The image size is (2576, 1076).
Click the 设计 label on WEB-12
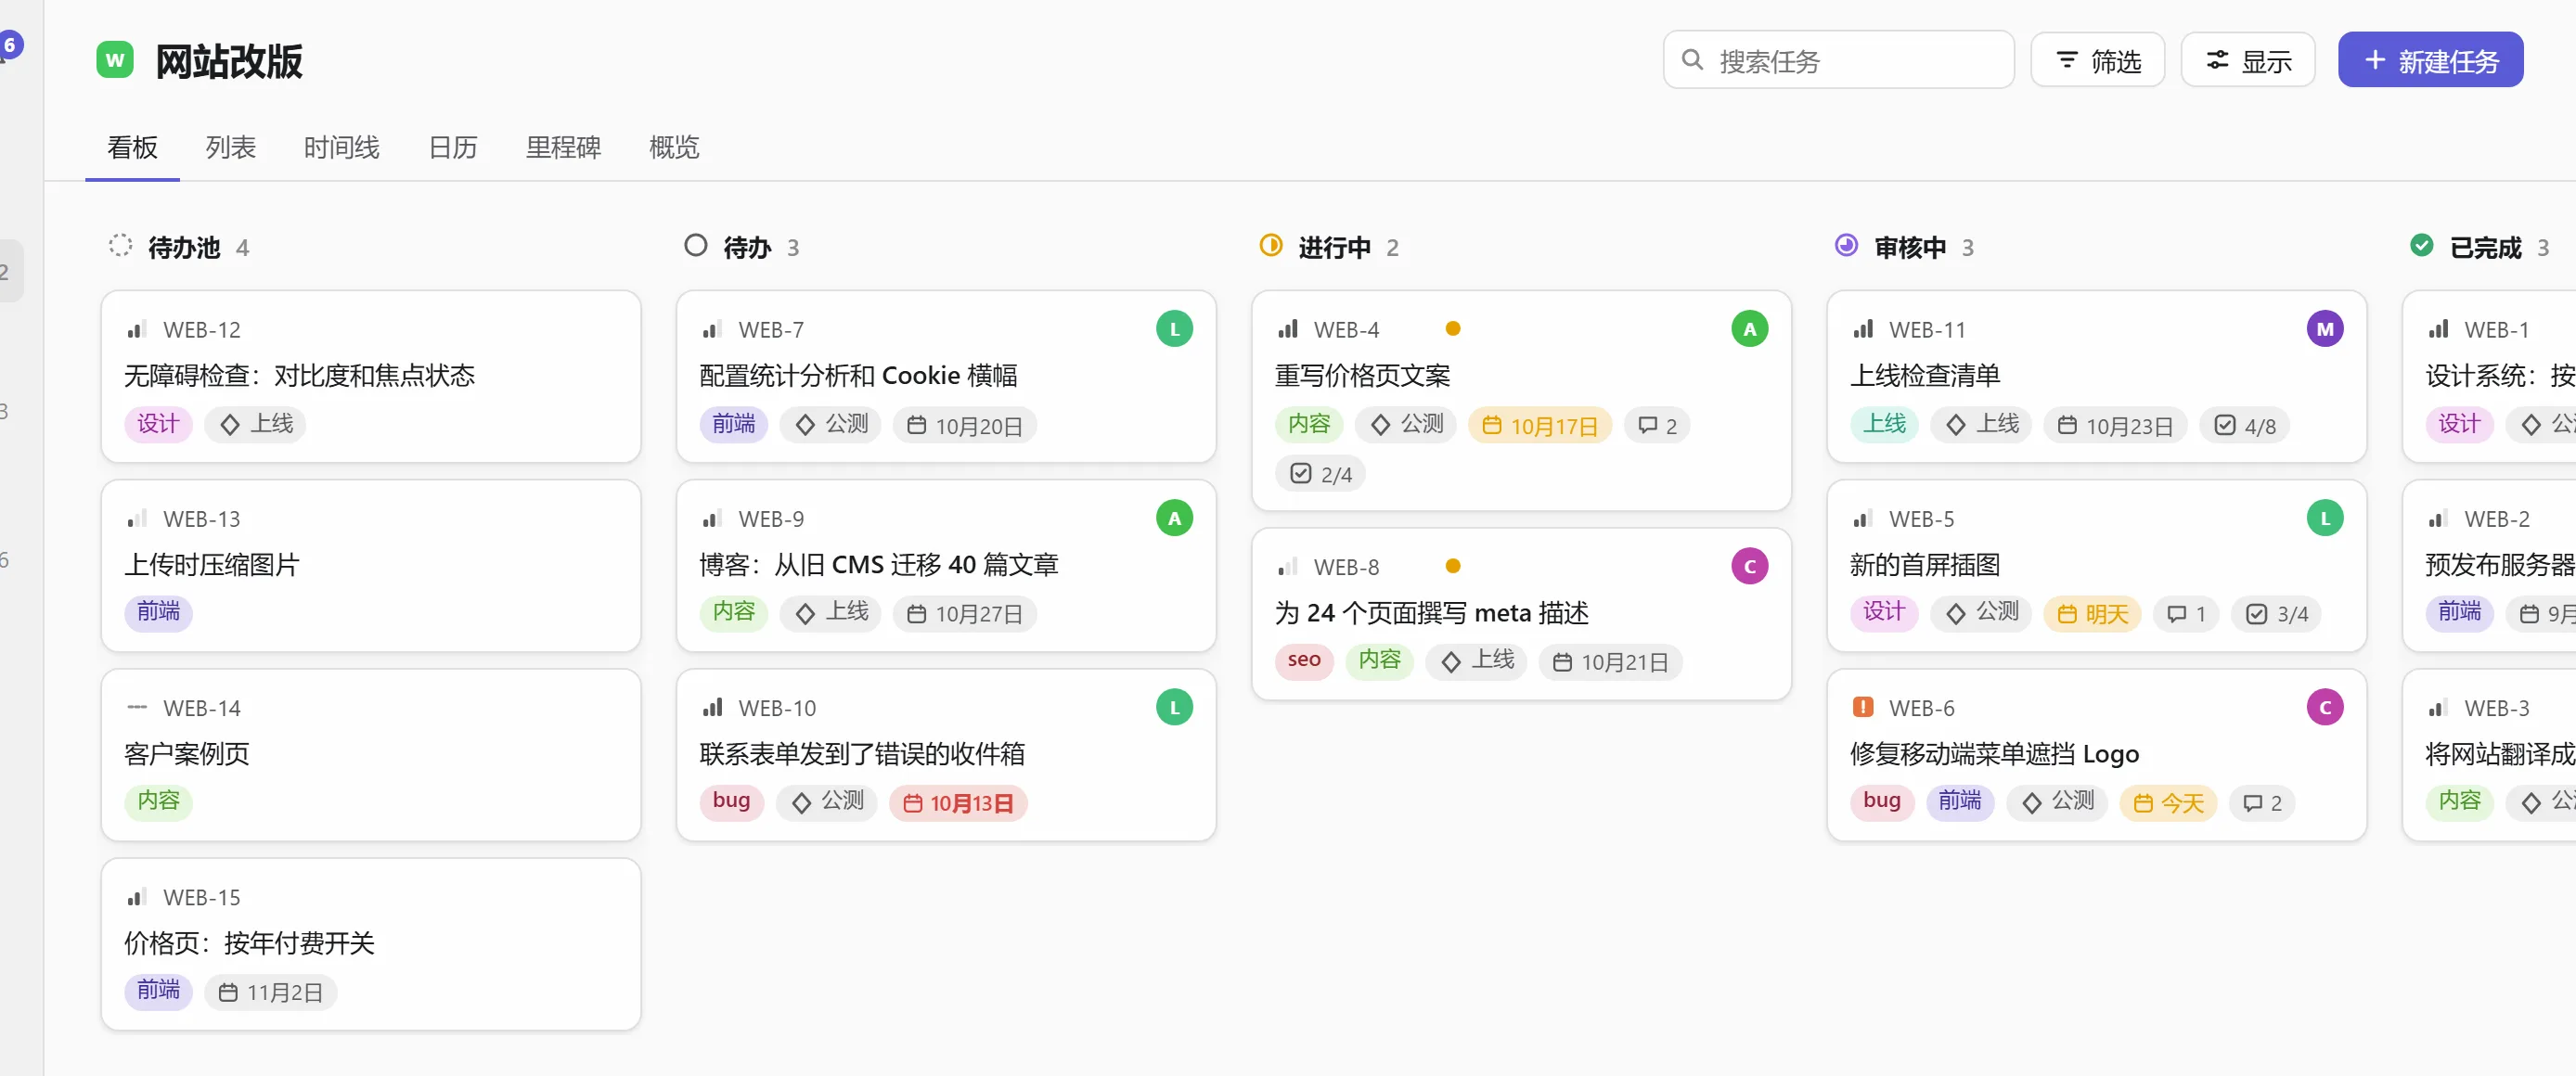[x=158, y=424]
